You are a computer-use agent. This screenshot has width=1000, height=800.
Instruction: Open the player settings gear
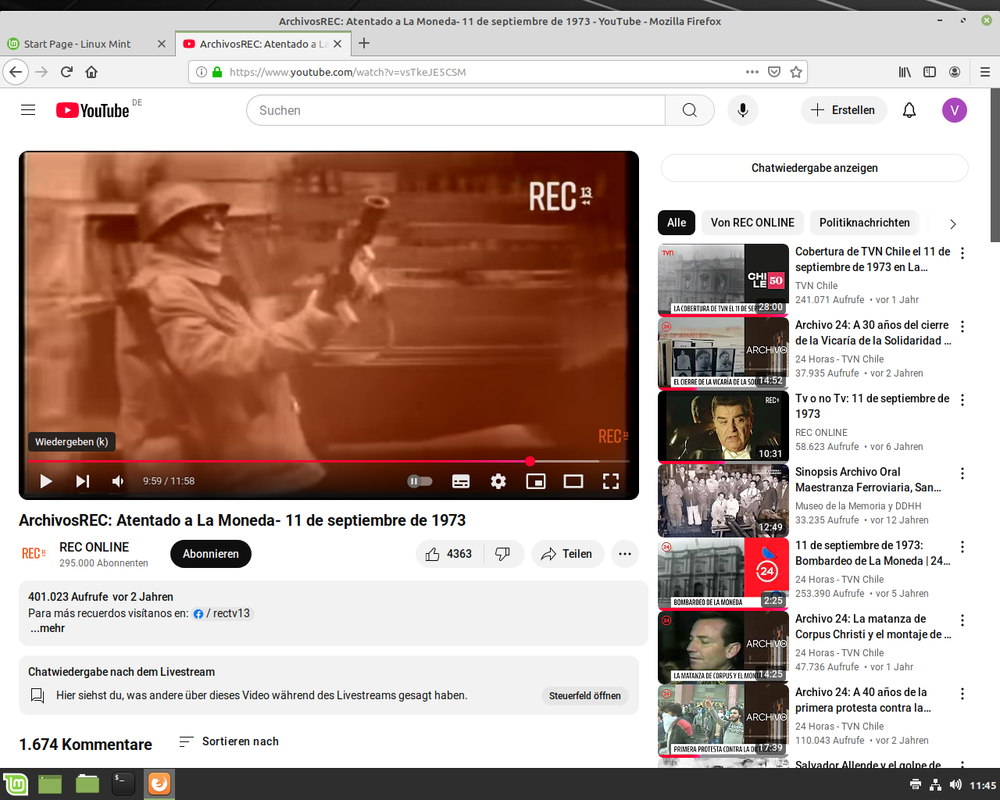click(498, 481)
